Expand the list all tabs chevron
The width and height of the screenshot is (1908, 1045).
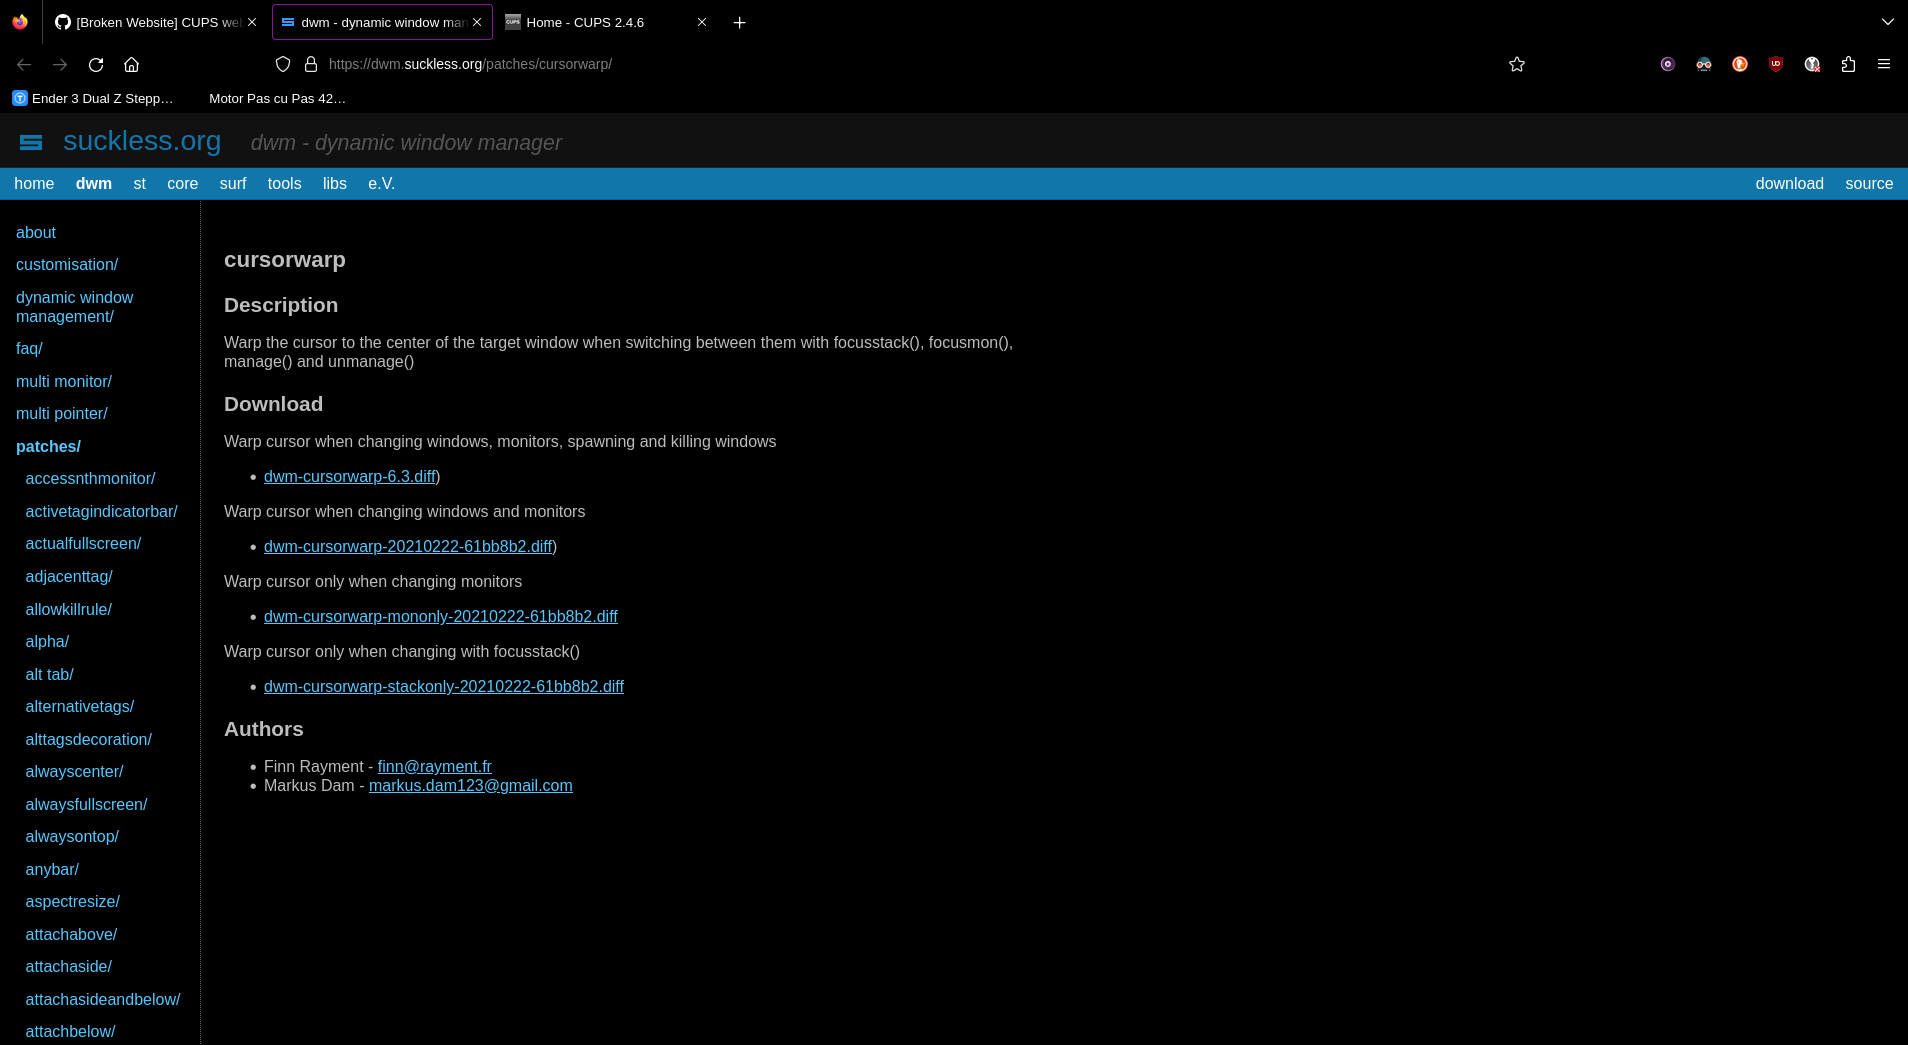point(1888,22)
